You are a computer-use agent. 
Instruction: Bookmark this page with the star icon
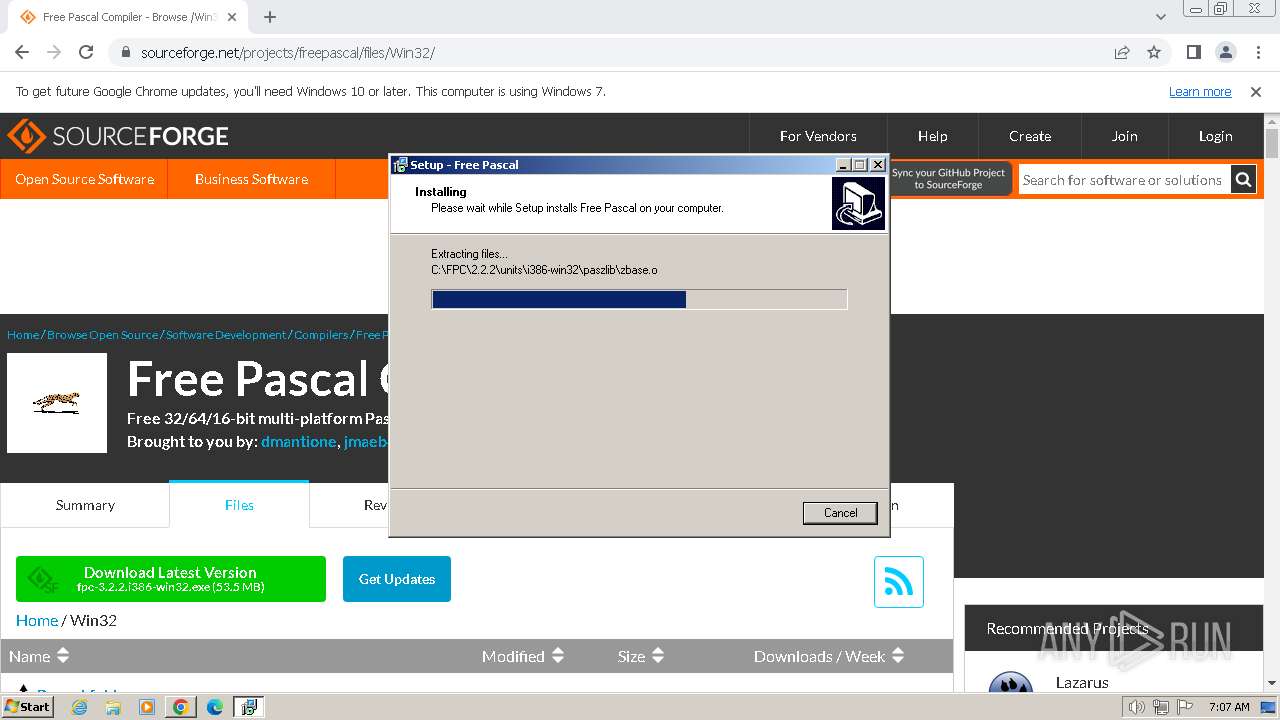tap(1154, 52)
